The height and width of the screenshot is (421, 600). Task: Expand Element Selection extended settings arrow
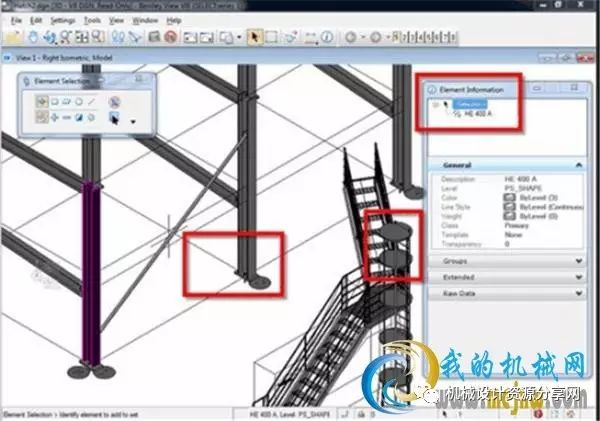pyautogui.click(x=133, y=122)
